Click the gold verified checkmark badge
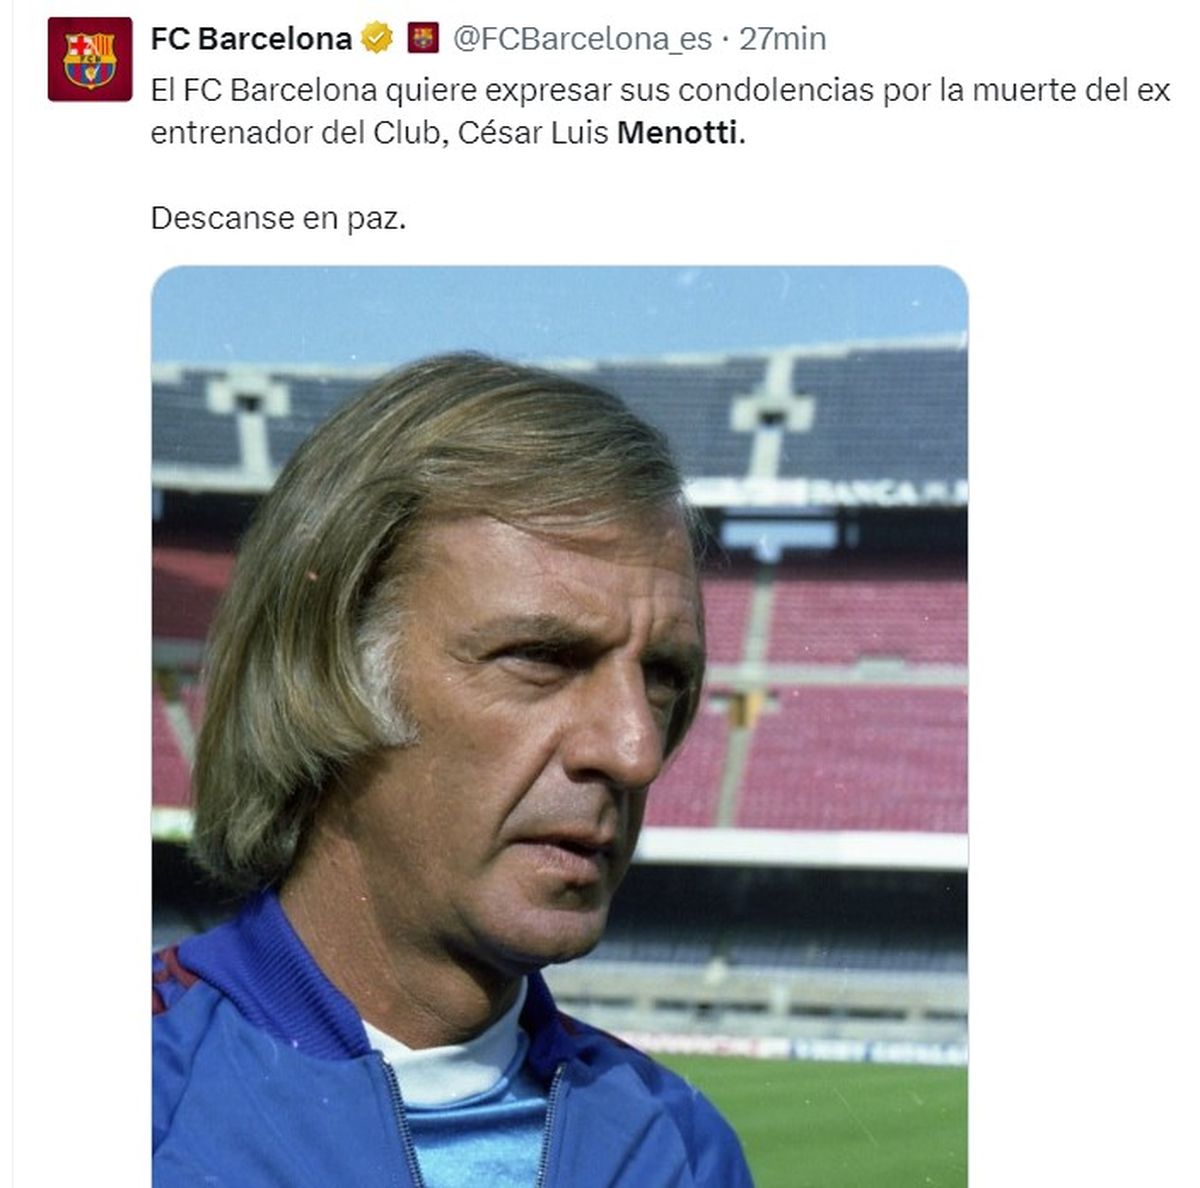The image size is (1200, 1188). [377, 39]
